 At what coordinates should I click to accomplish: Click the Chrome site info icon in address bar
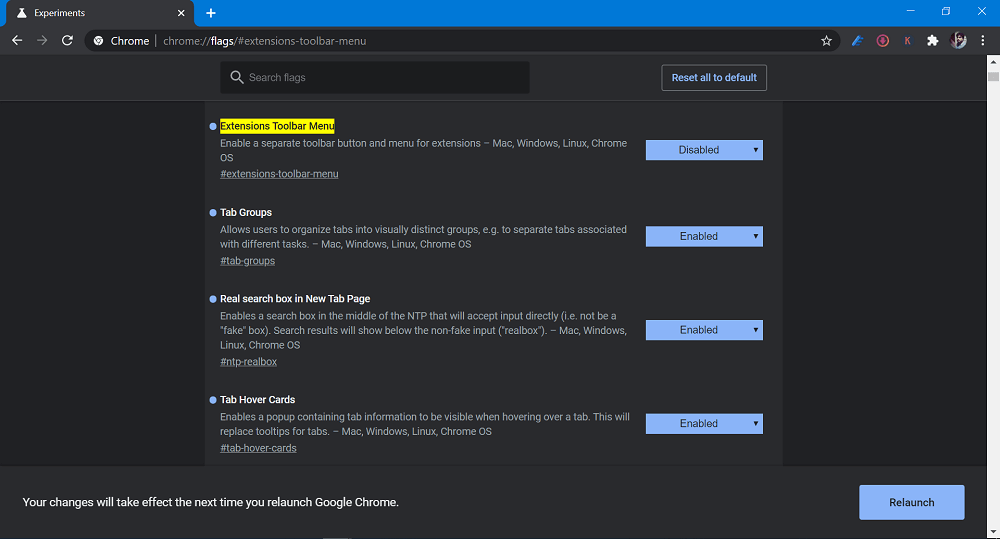pos(98,41)
